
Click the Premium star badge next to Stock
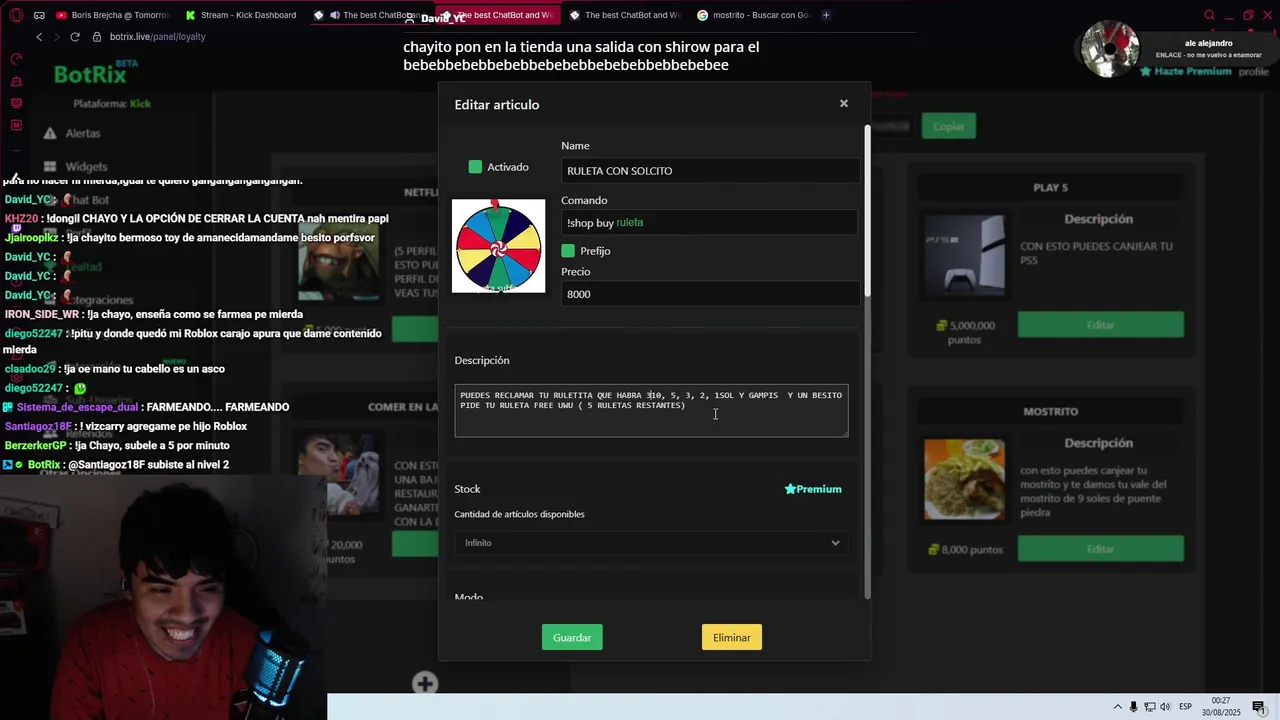(x=813, y=489)
